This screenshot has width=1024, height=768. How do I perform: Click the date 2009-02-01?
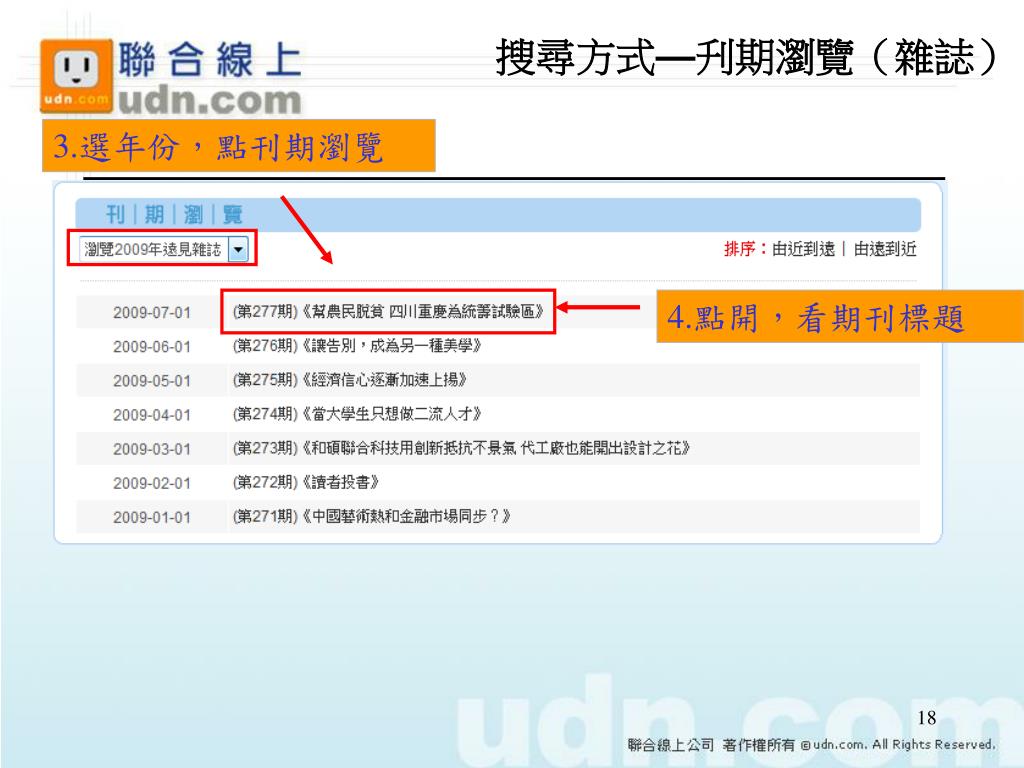[x=152, y=483]
